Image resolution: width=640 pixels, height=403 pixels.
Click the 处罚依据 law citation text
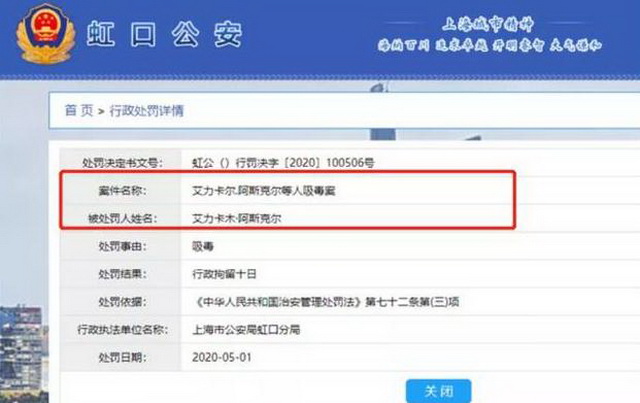326,302
